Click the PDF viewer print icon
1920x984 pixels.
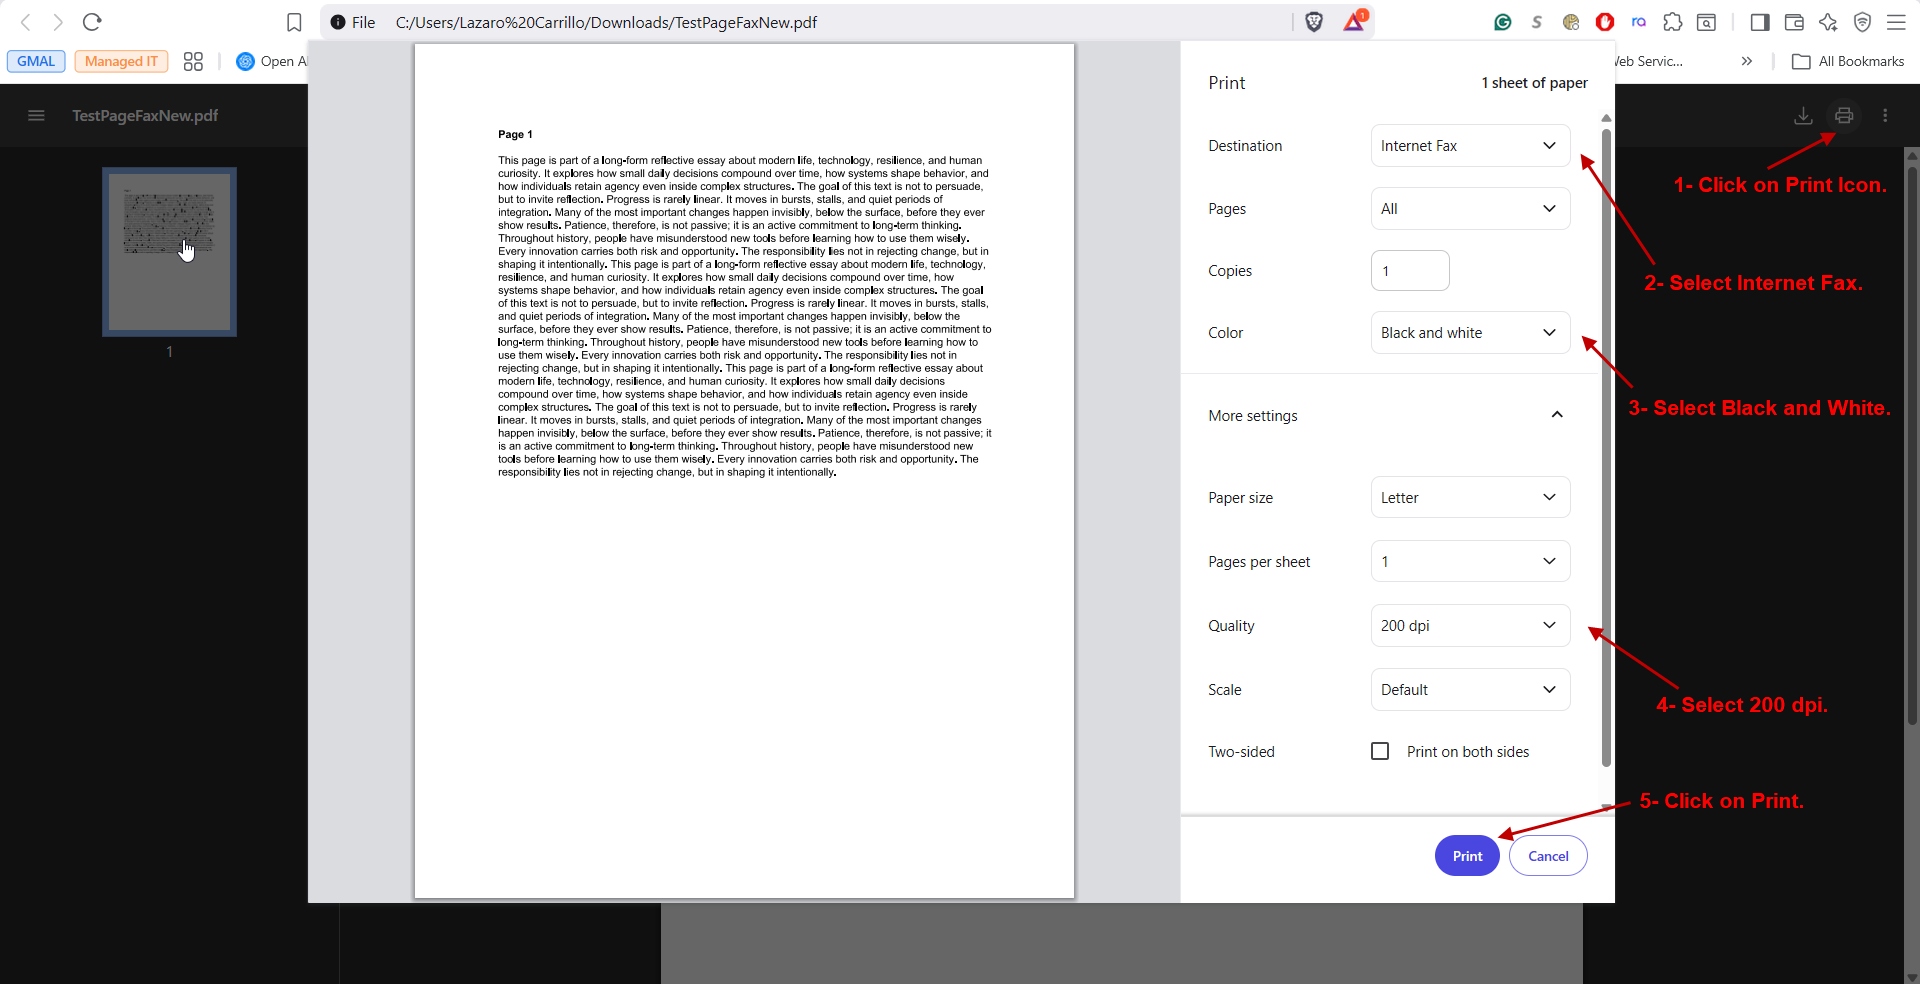(x=1844, y=116)
